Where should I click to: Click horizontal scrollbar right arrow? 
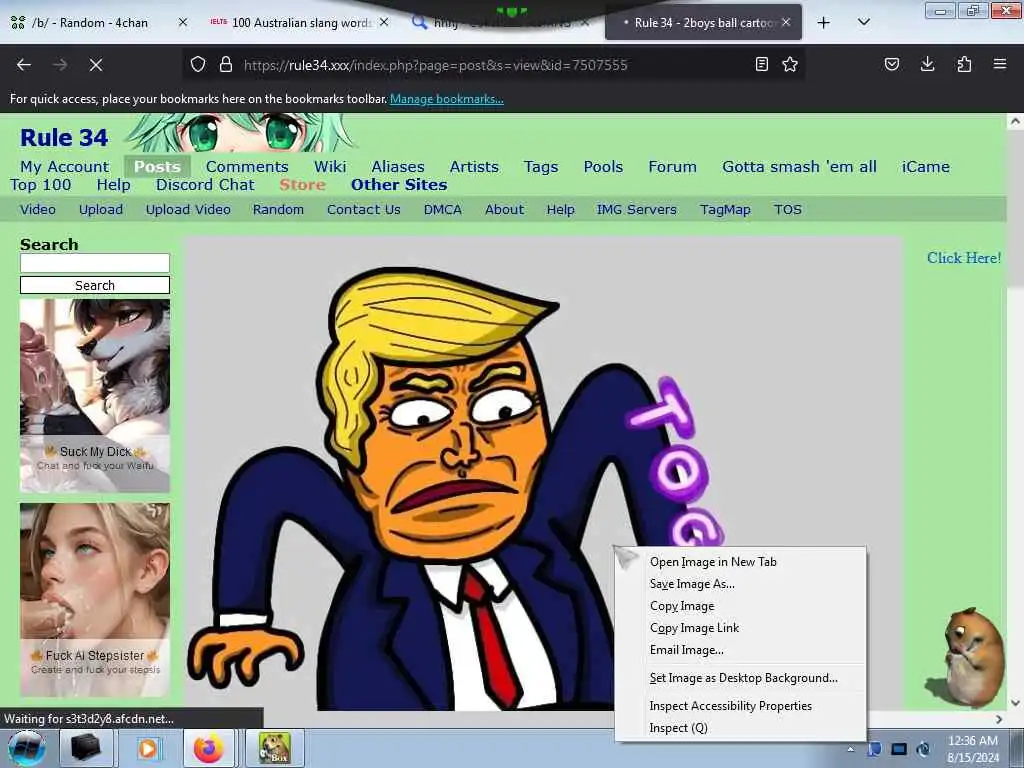[999, 719]
